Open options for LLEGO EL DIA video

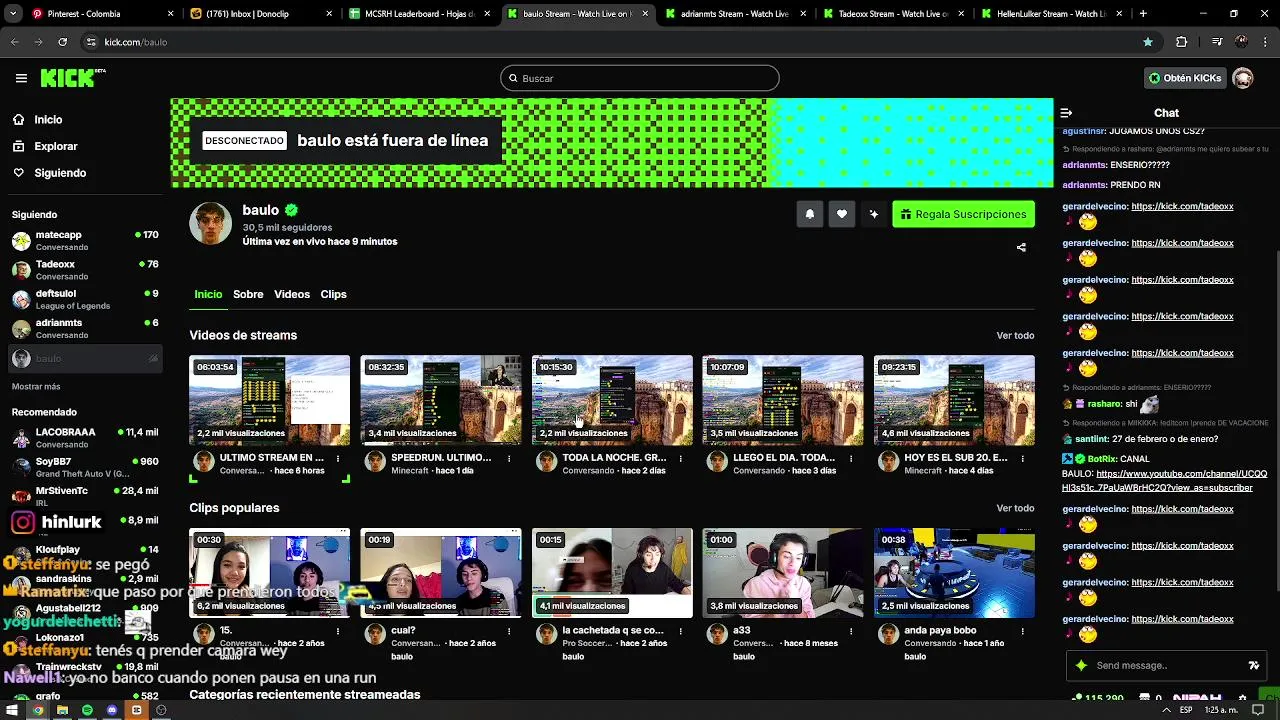(851, 458)
